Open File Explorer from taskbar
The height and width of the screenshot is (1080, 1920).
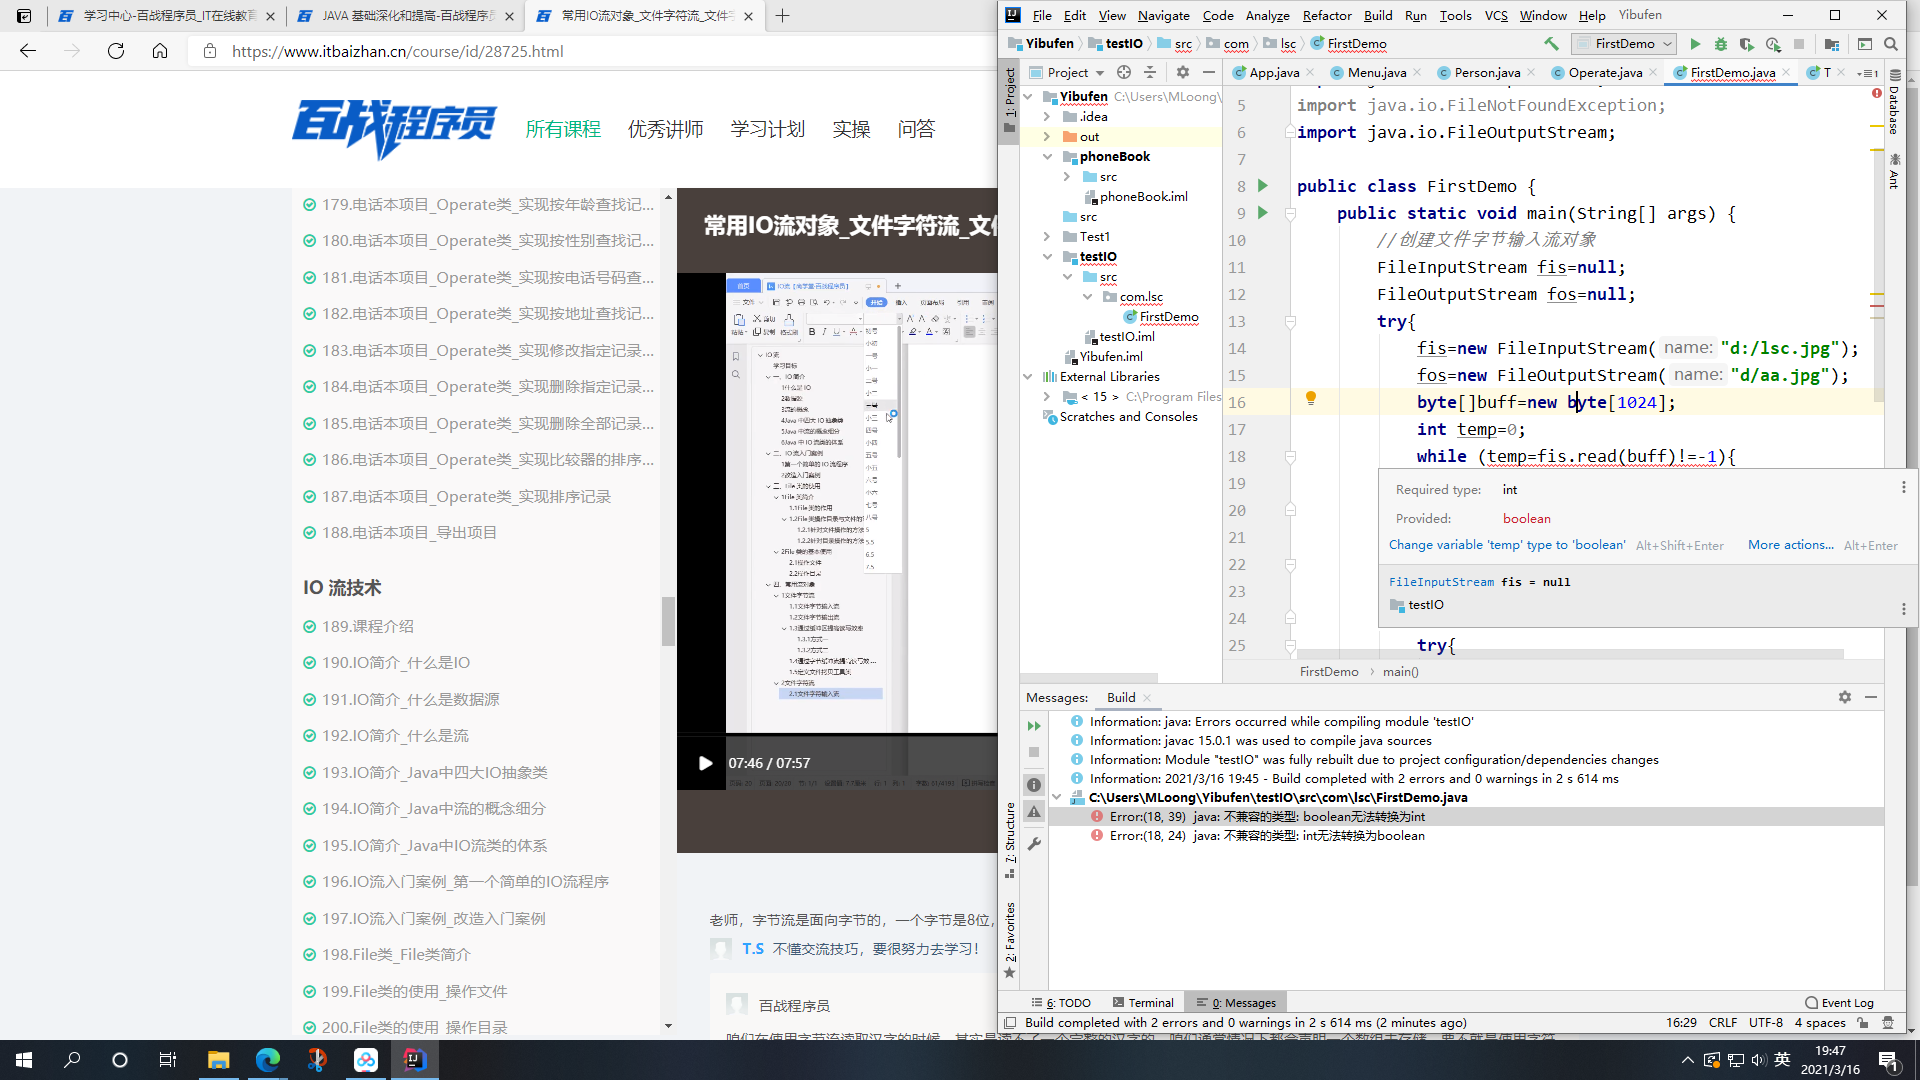tap(218, 1060)
